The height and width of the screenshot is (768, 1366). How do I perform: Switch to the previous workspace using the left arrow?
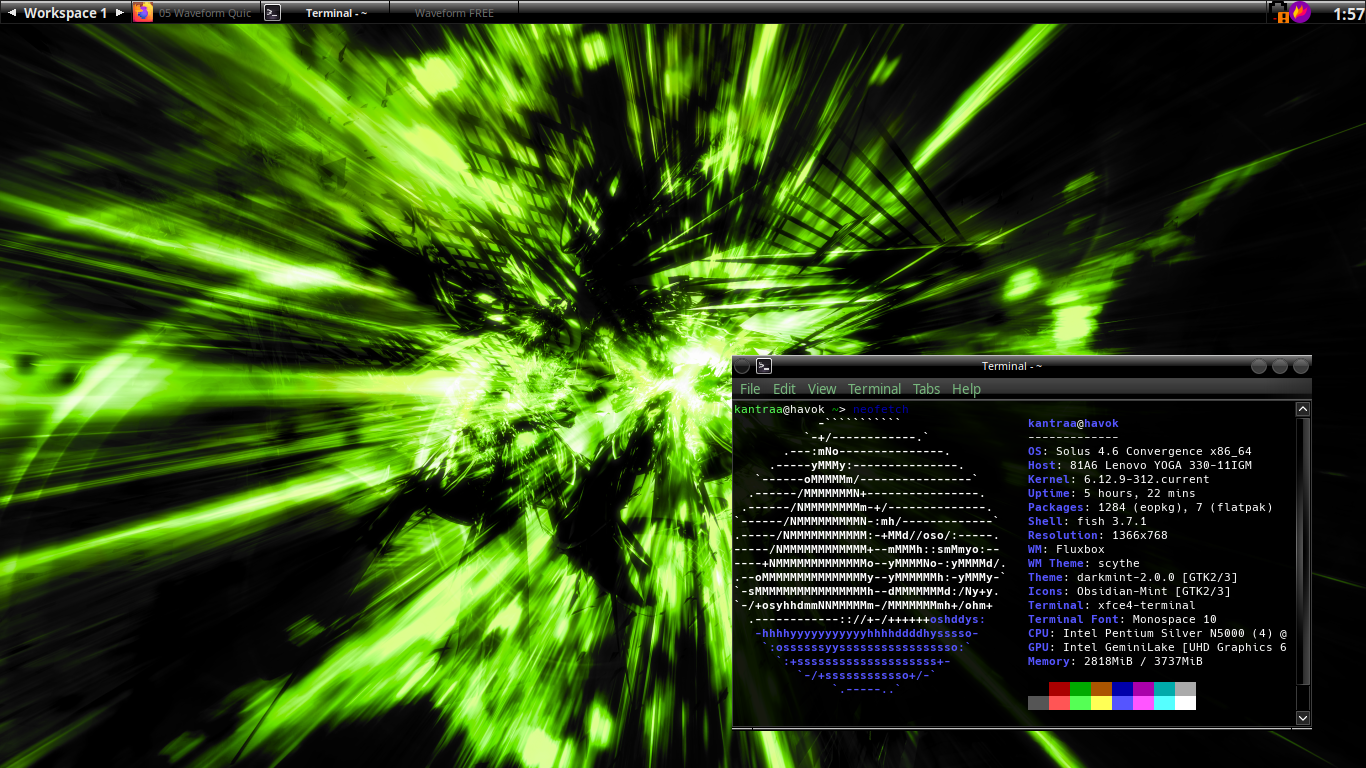point(12,13)
